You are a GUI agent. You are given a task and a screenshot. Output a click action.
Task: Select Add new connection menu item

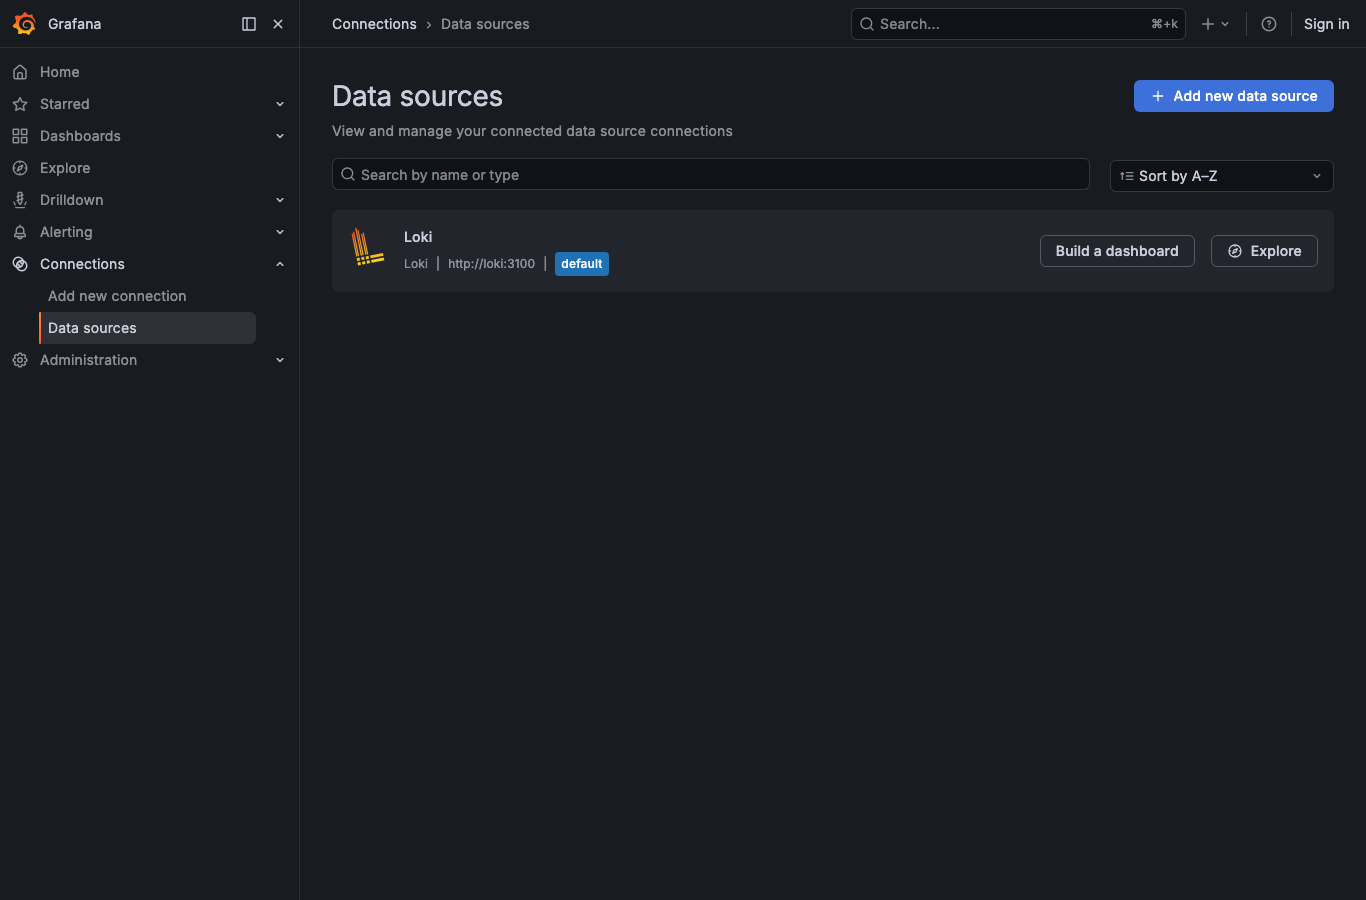tap(117, 296)
